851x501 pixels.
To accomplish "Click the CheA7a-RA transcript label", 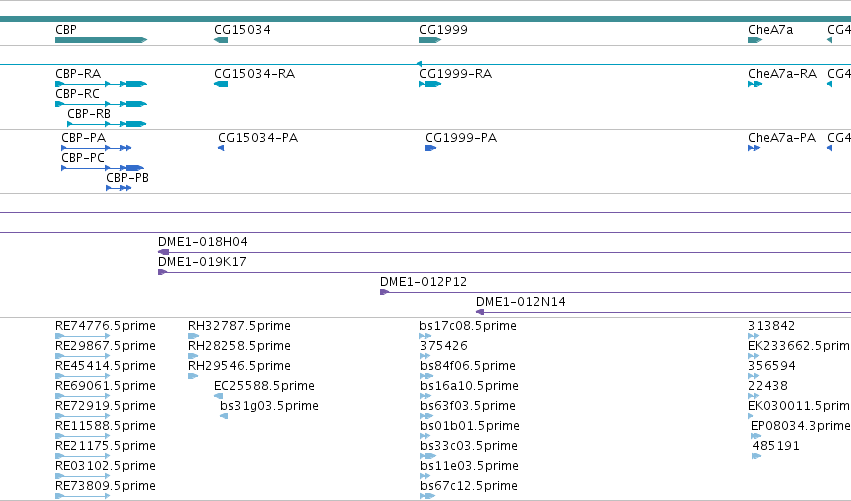I will (x=782, y=74).
